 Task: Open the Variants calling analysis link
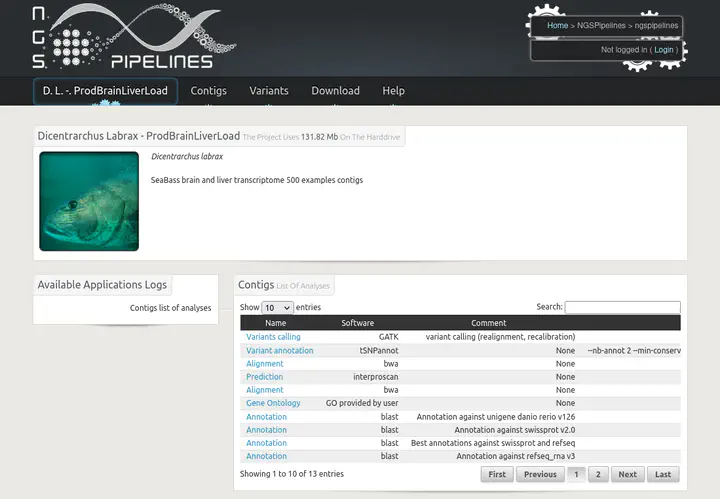[273, 337]
